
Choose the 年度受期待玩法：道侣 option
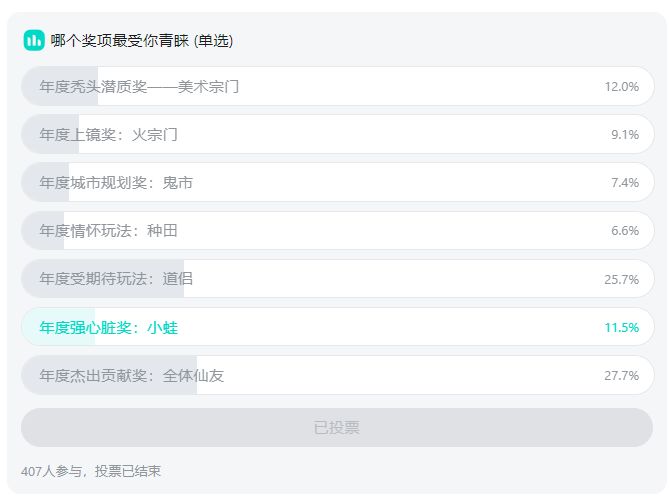point(116,279)
